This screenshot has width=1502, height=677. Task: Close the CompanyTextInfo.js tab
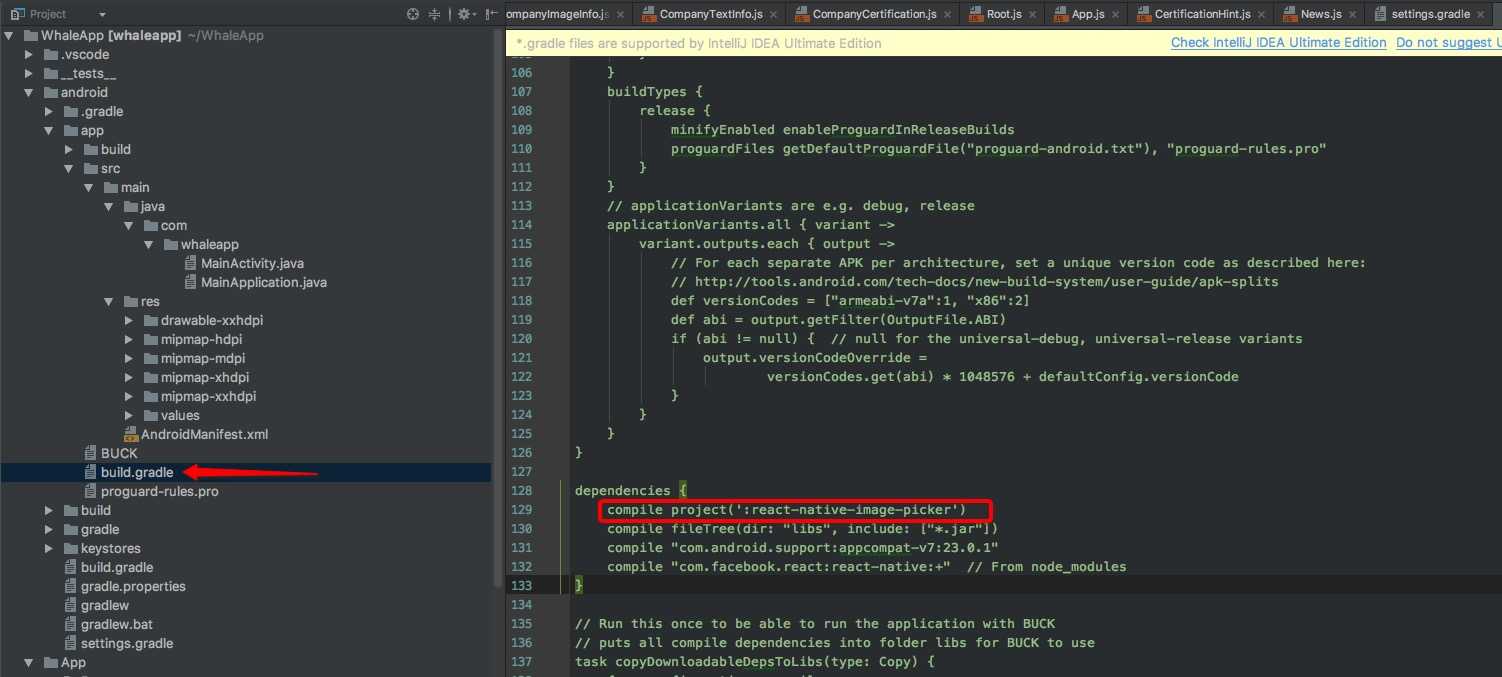click(x=775, y=14)
